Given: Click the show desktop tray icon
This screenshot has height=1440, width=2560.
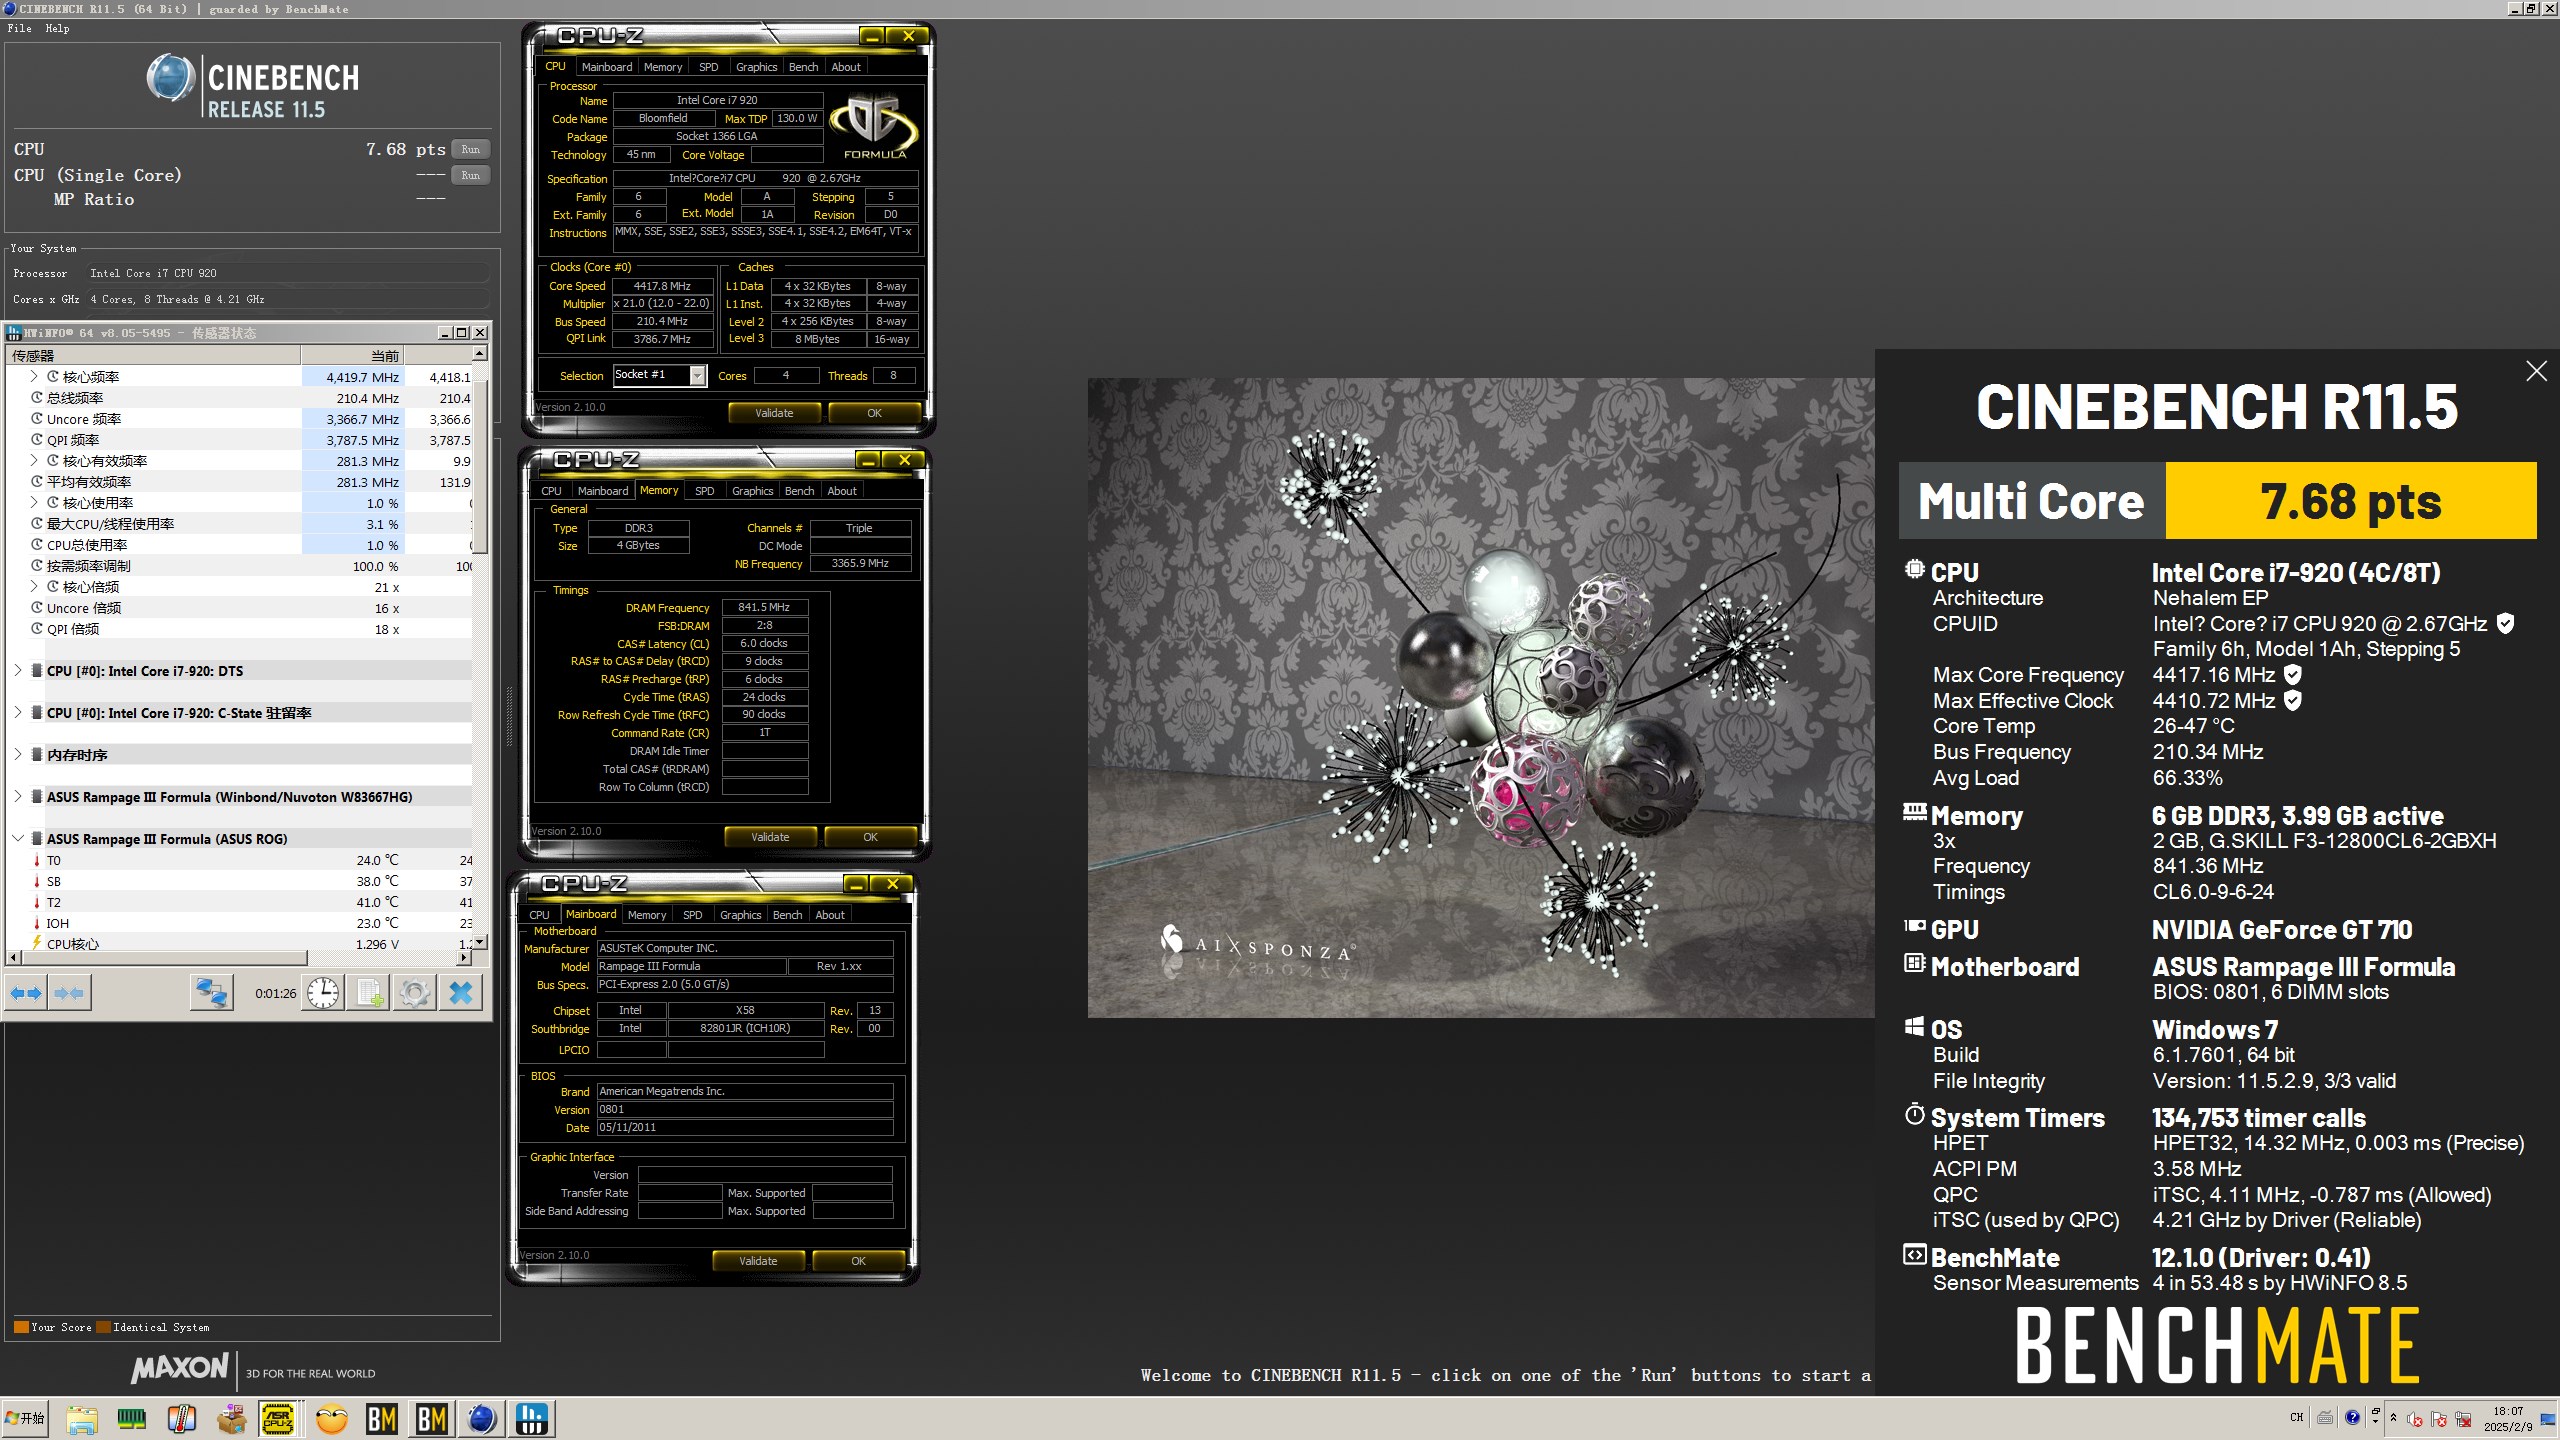Looking at the screenshot, I should (2547, 1419).
